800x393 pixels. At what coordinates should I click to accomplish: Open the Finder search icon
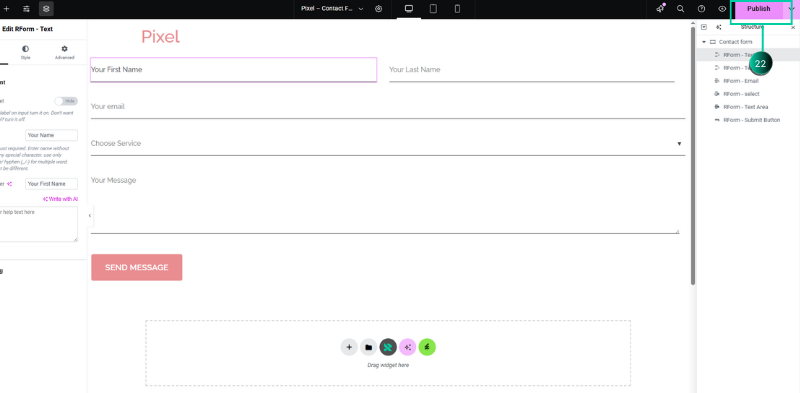(x=680, y=9)
